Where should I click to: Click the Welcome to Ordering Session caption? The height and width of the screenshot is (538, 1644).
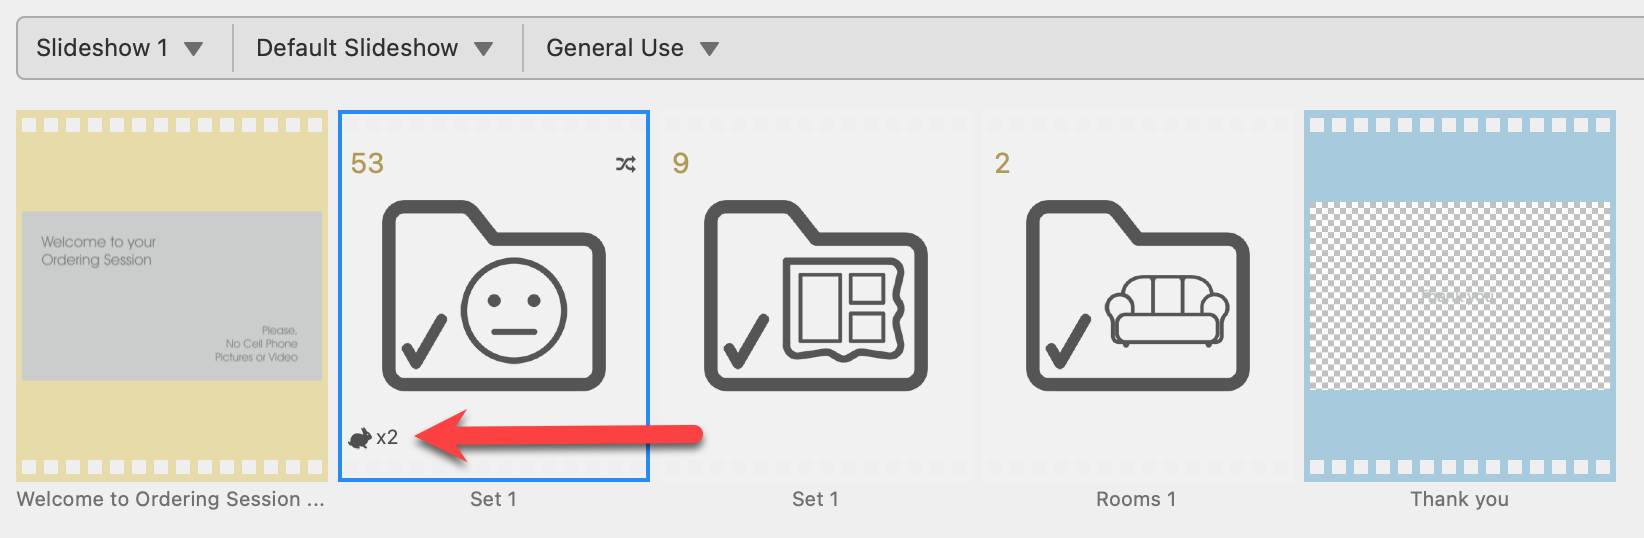(171, 499)
